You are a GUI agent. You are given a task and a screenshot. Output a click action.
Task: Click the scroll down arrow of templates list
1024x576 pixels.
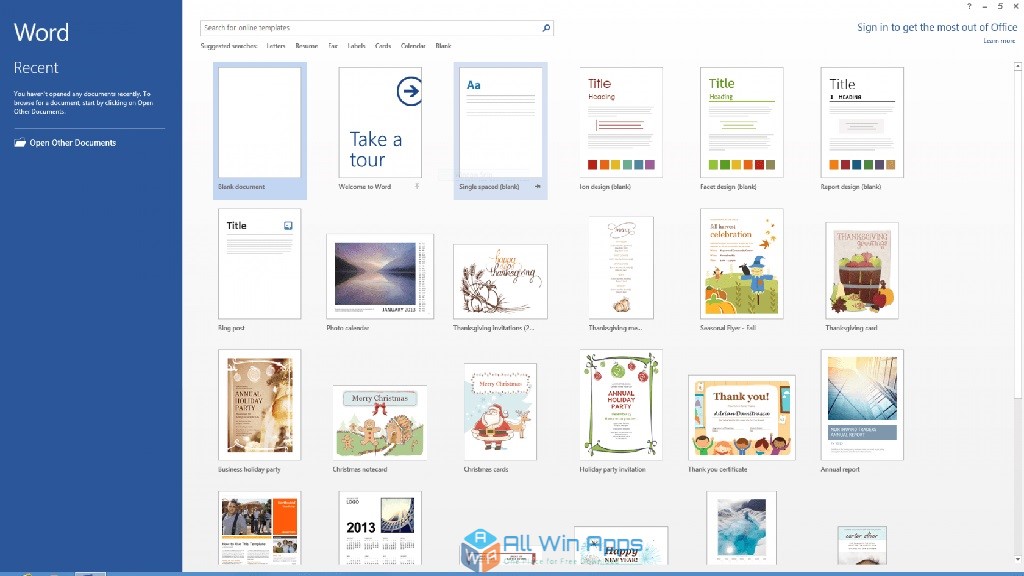[1017, 559]
